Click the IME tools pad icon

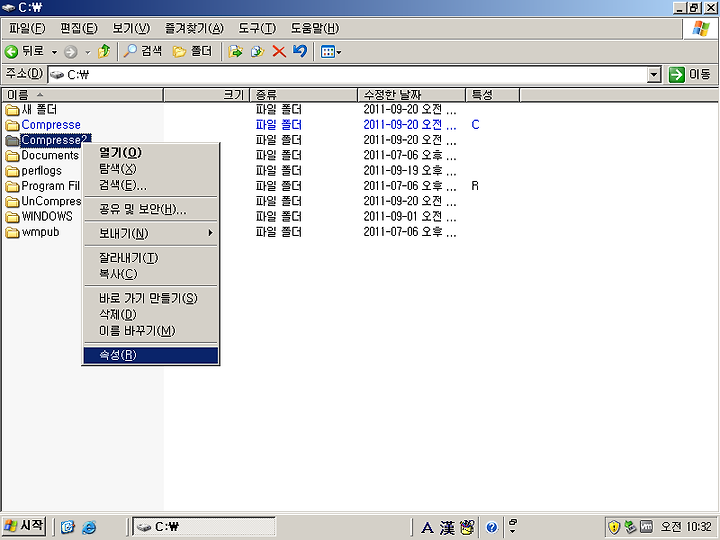tap(467, 527)
